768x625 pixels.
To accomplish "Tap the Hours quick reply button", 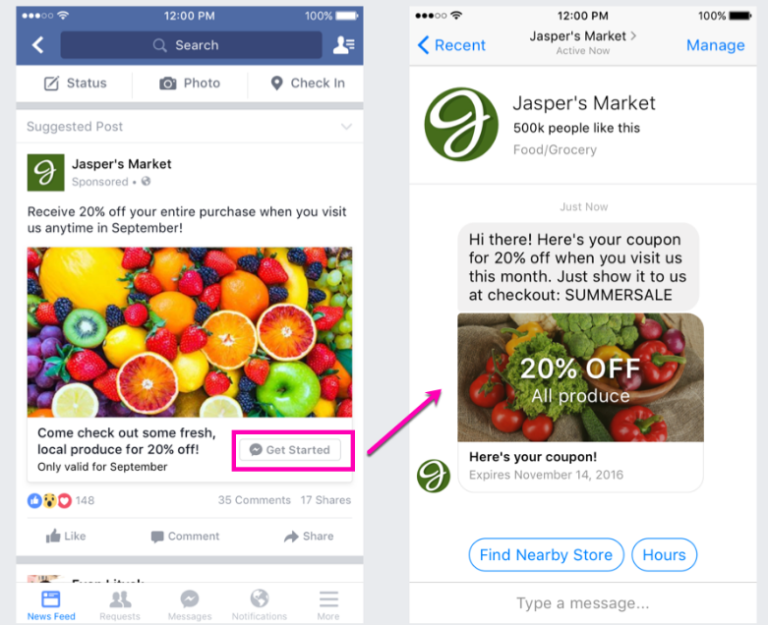I will pos(664,555).
